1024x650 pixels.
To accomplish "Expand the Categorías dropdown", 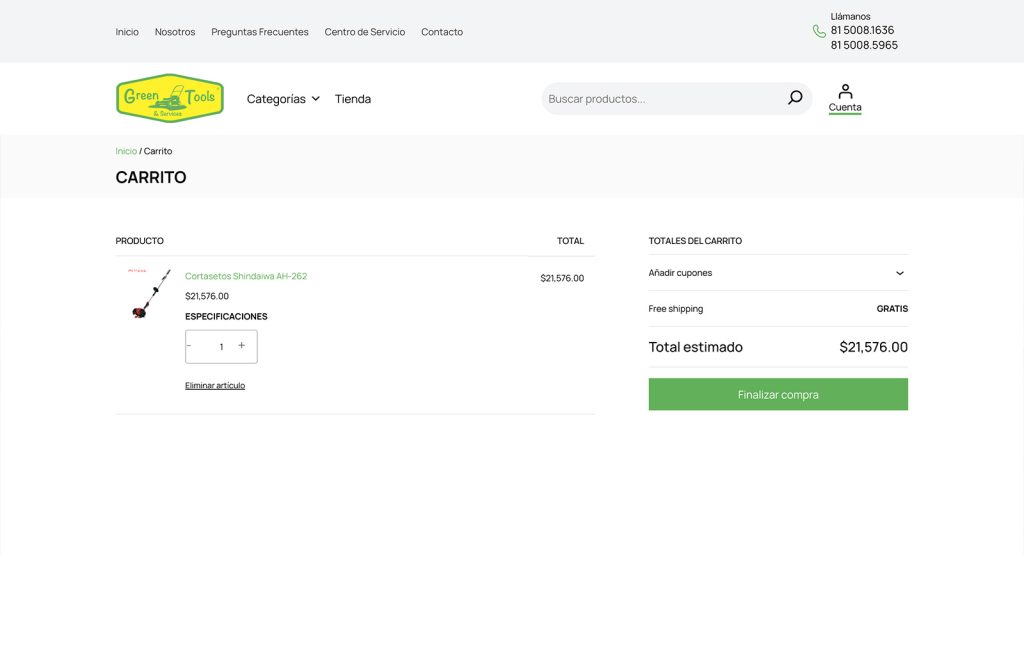I will pos(276,98).
